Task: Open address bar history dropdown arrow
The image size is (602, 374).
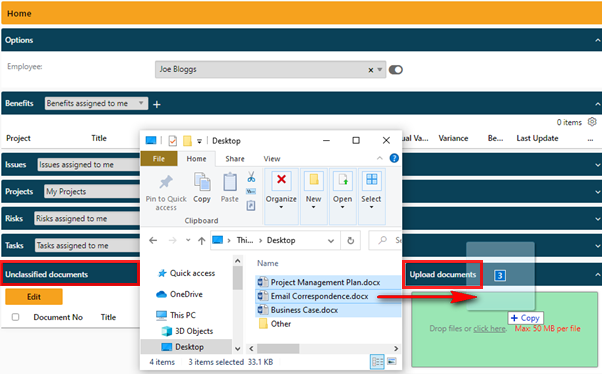Action: tap(331, 241)
